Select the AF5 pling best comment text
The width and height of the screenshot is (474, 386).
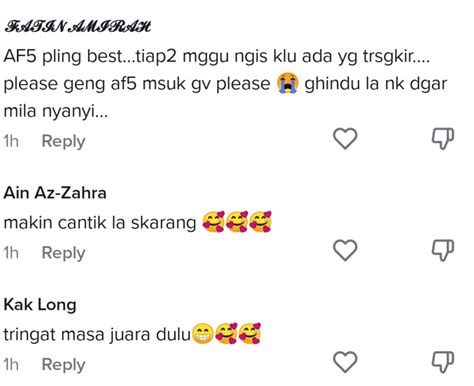[x=225, y=84]
